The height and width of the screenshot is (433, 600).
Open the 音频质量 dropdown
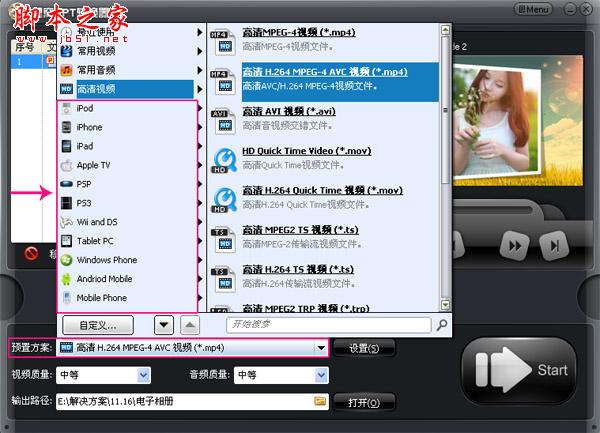[321, 375]
